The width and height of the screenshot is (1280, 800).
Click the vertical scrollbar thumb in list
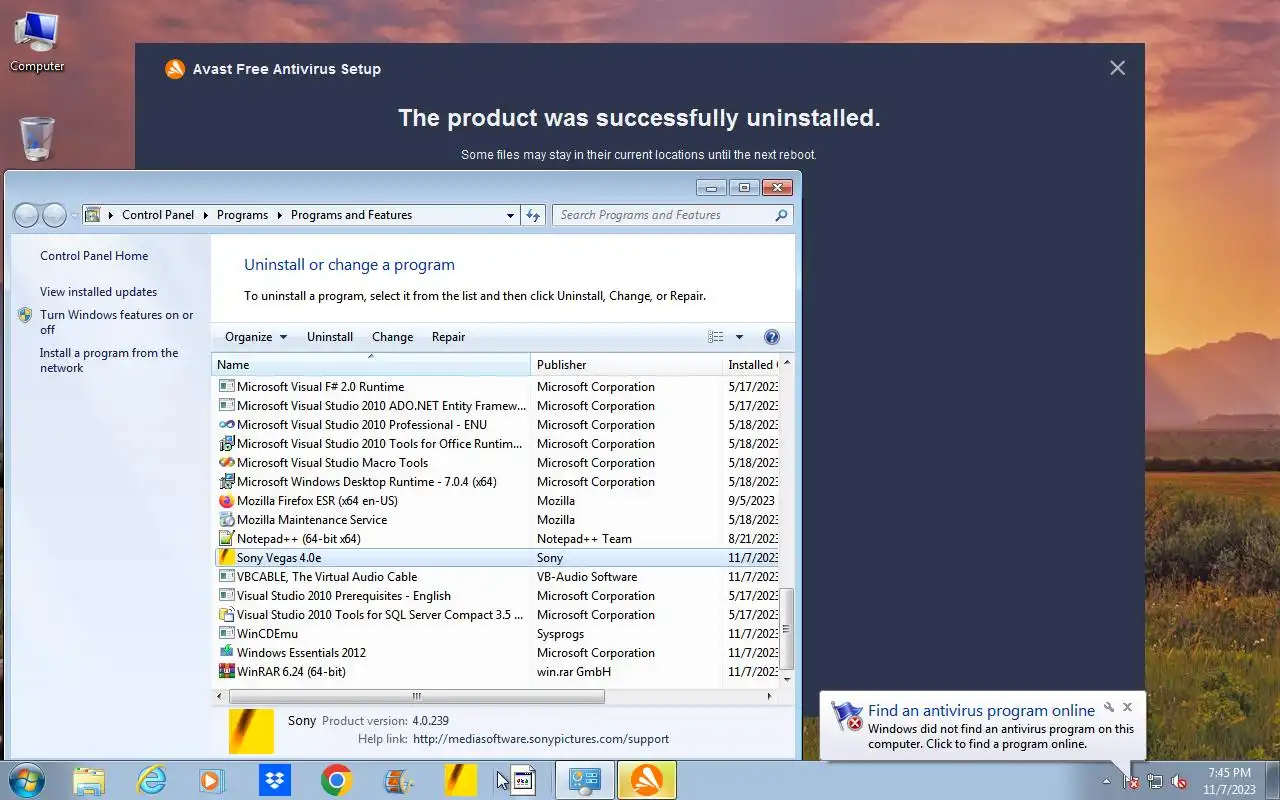787,629
